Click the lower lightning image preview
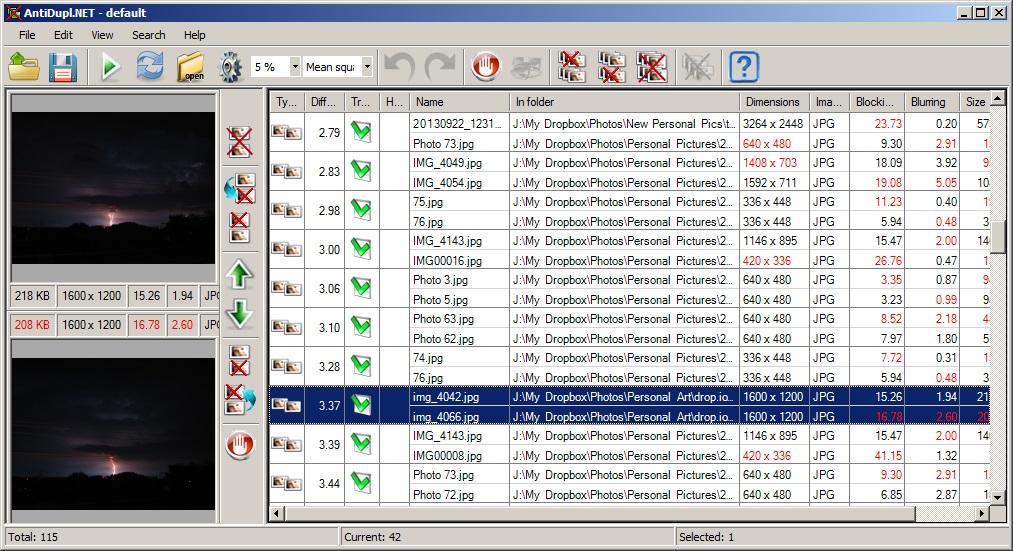This screenshot has height=551, width=1013. (113, 434)
